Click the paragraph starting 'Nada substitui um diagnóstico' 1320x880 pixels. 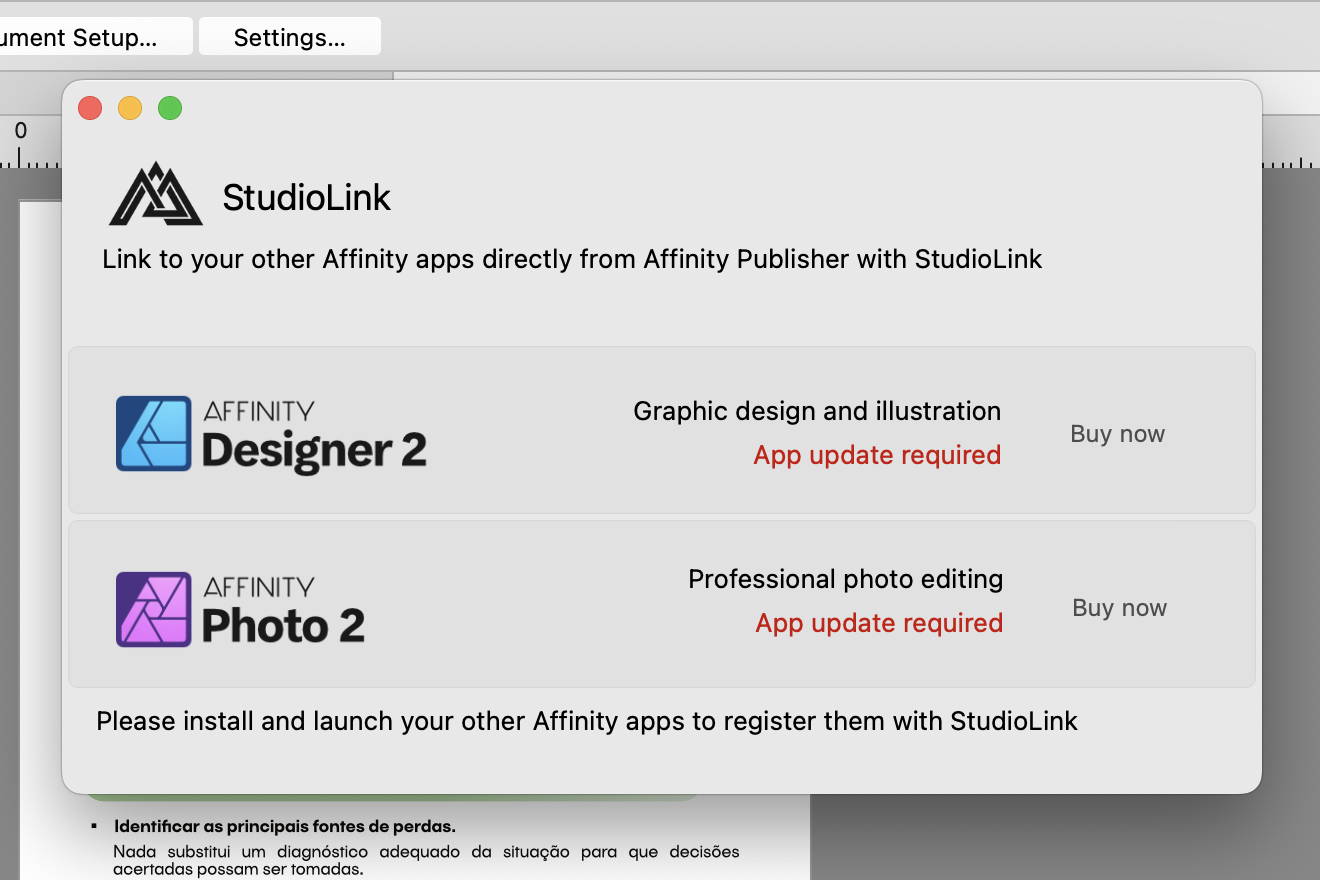pos(426,861)
